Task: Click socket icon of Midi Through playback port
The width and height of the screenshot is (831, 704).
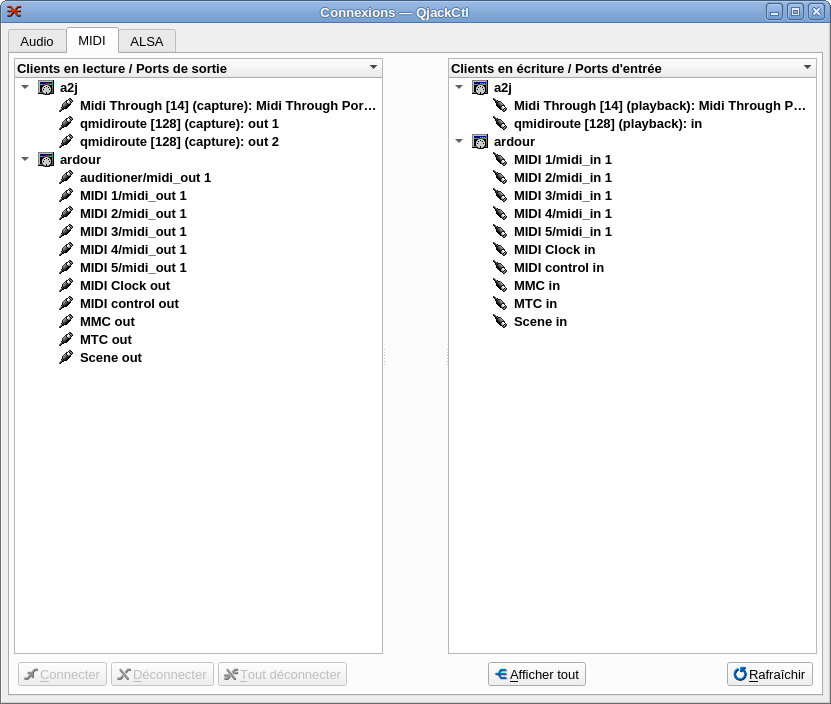Action: pyautogui.click(x=500, y=105)
